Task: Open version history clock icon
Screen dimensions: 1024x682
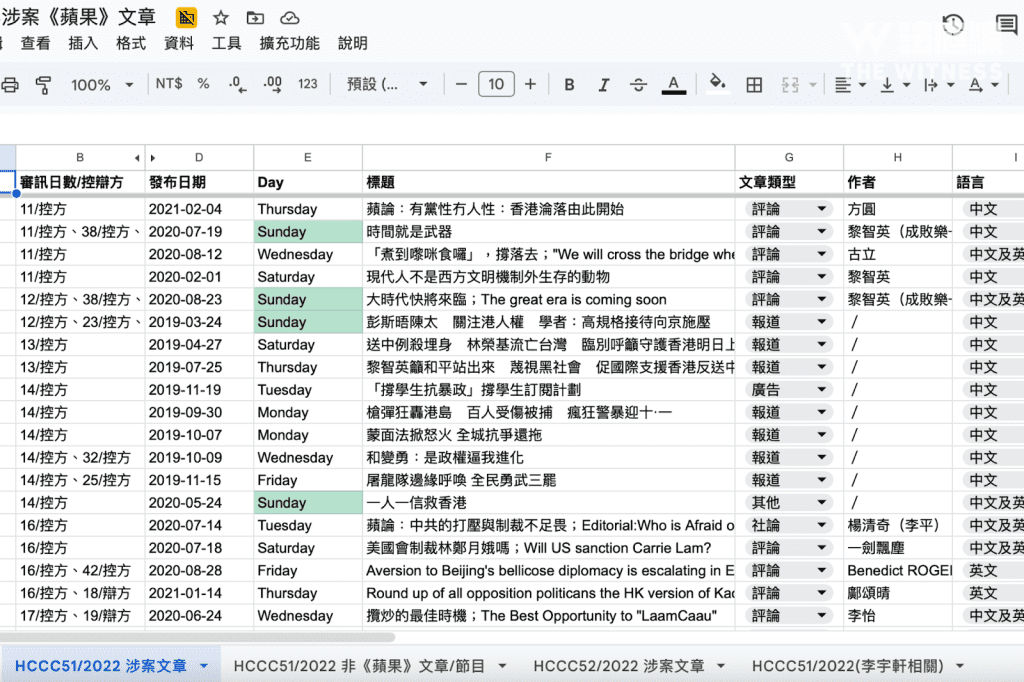Action: click(x=953, y=25)
